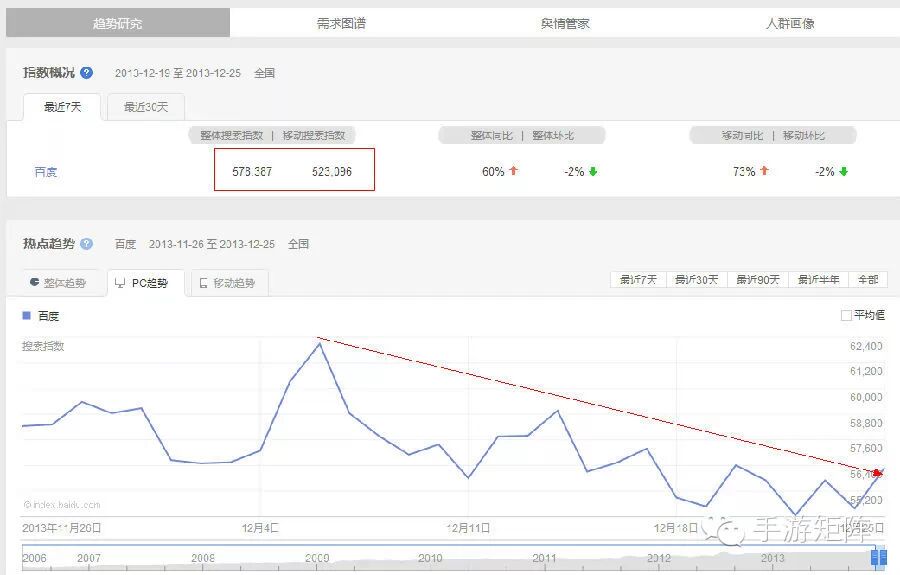Click the 2013年11月20日 axis label

[61, 528]
